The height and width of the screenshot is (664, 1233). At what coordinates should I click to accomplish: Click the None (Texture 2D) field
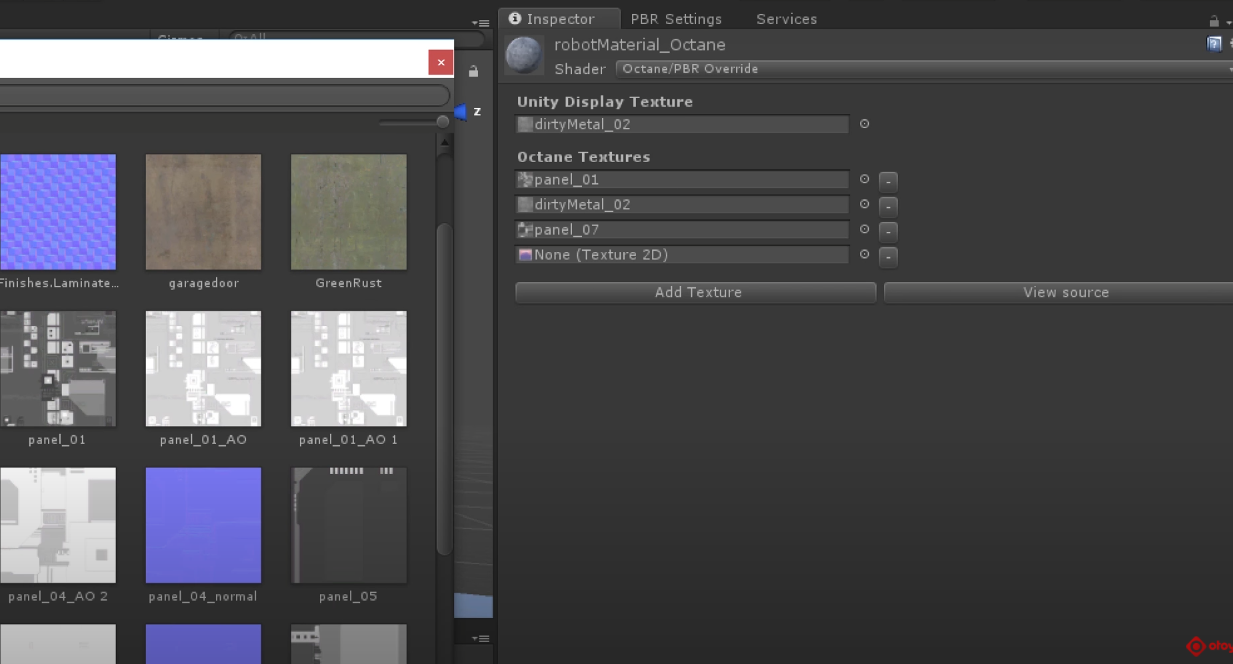pyautogui.click(x=682, y=255)
